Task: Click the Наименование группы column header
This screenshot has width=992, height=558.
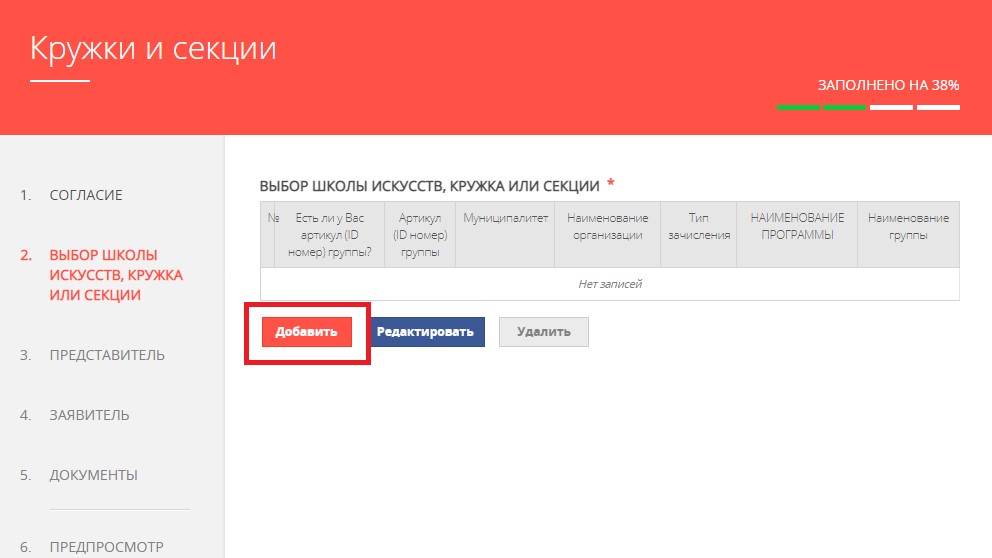Action: [x=908, y=227]
